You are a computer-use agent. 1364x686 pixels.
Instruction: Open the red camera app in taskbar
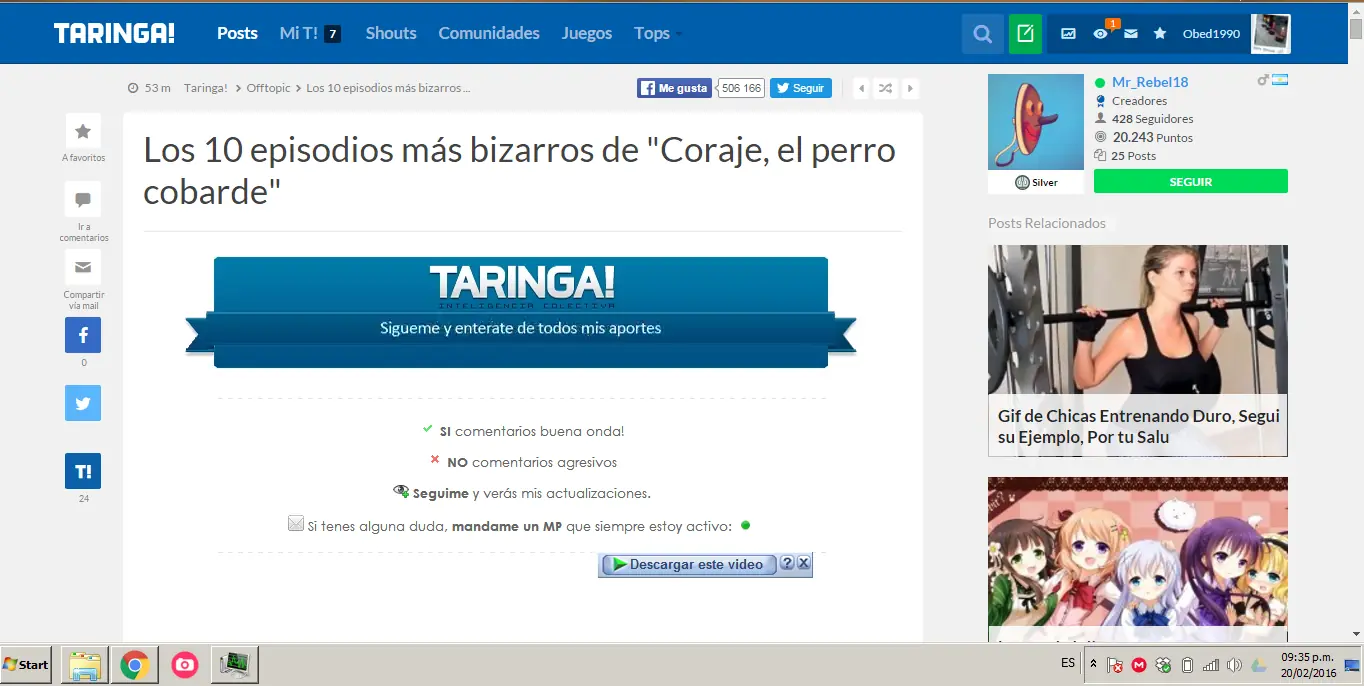[x=184, y=665]
